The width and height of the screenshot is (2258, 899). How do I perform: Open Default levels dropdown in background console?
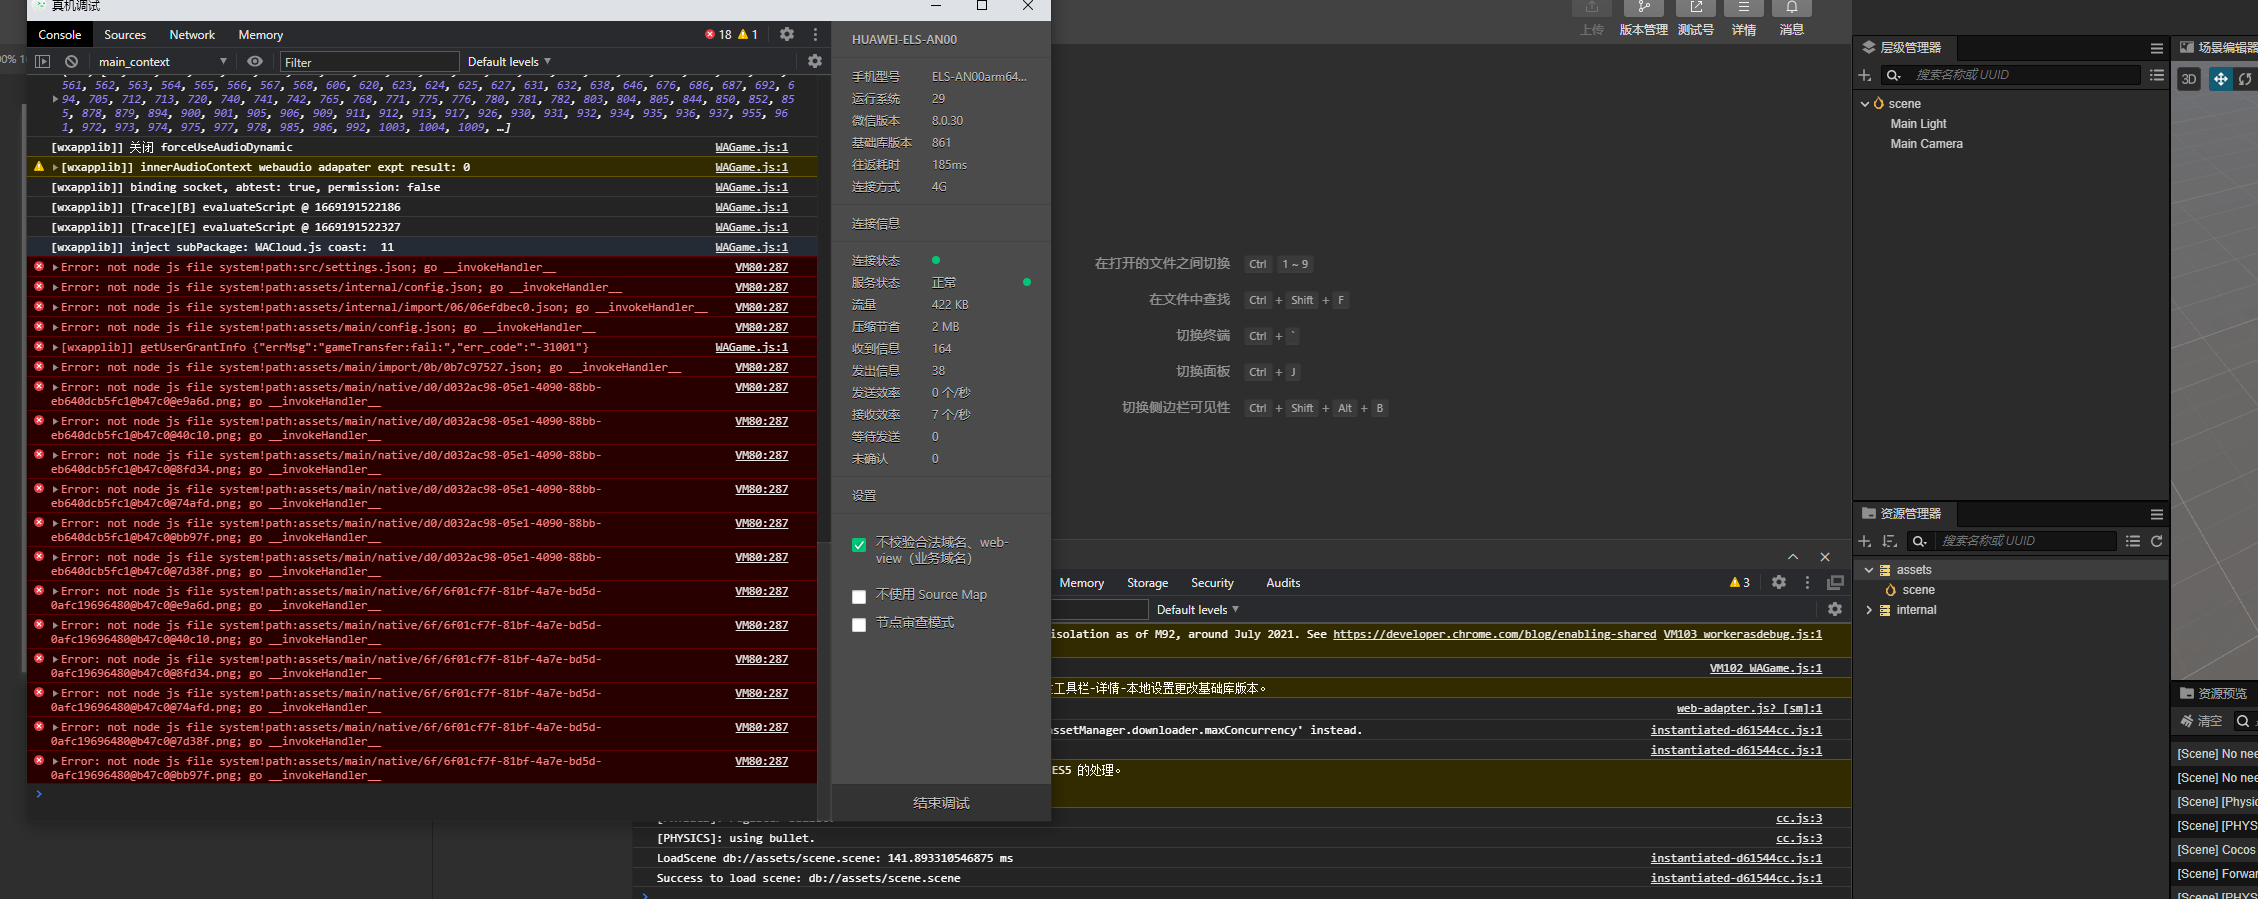tap(1198, 609)
